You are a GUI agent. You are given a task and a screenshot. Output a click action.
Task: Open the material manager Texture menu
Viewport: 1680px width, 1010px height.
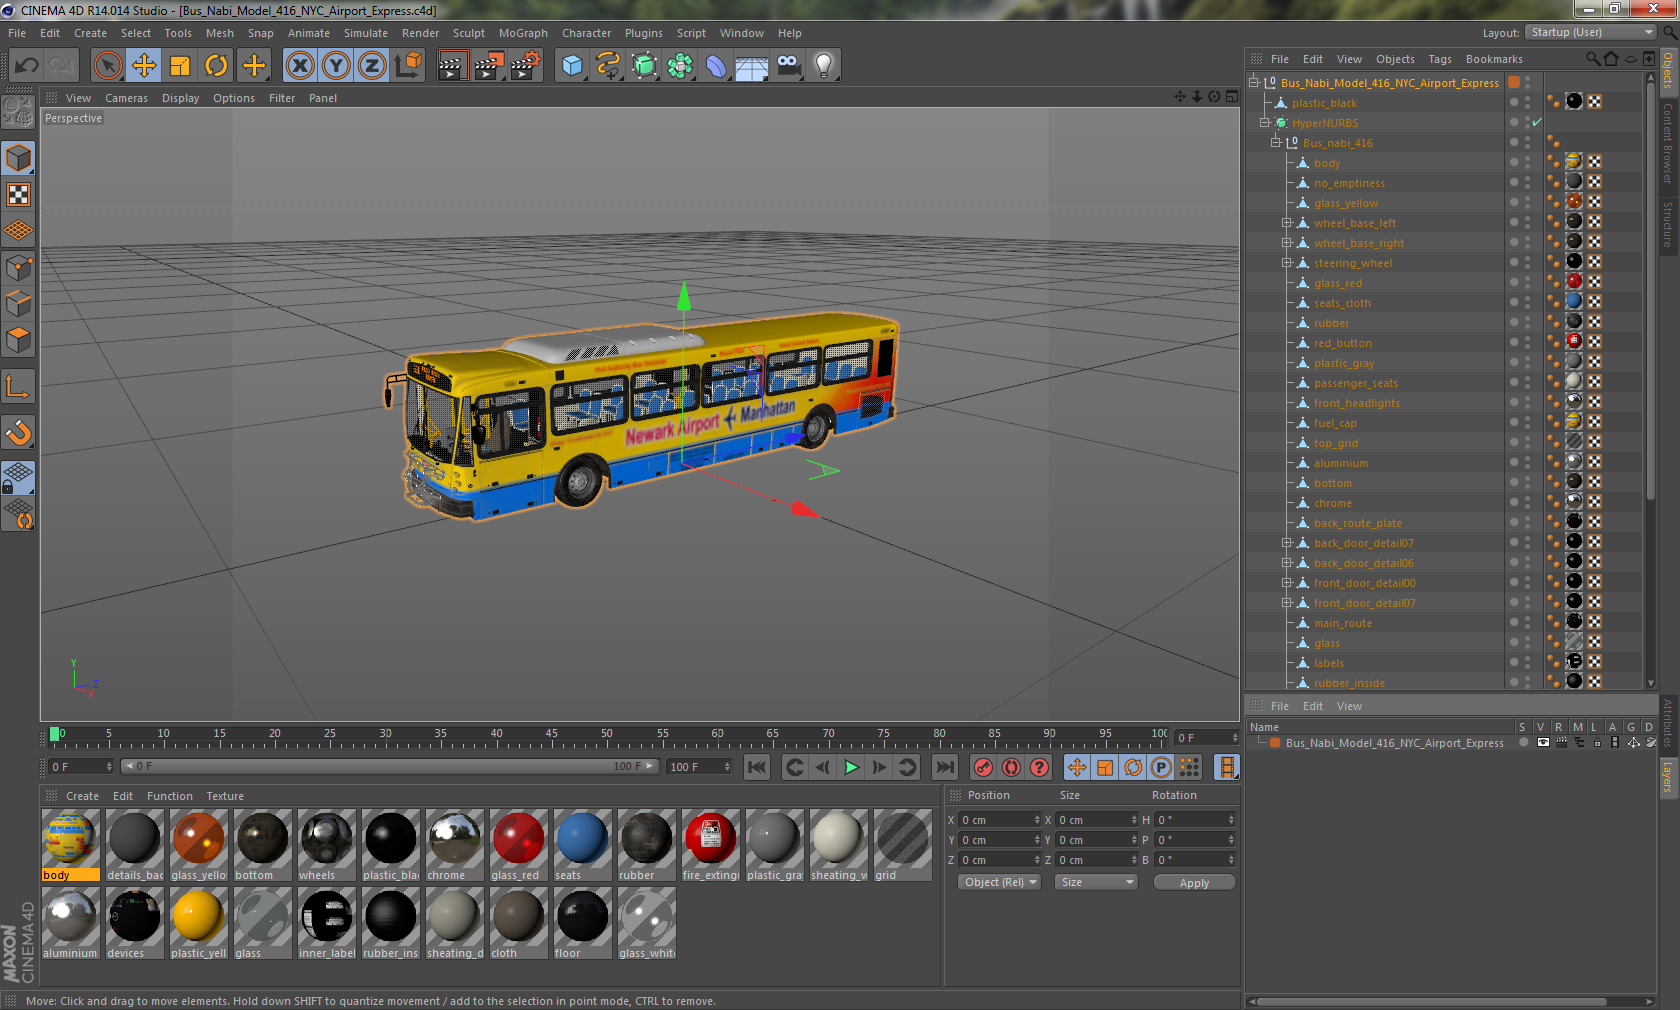point(225,796)
